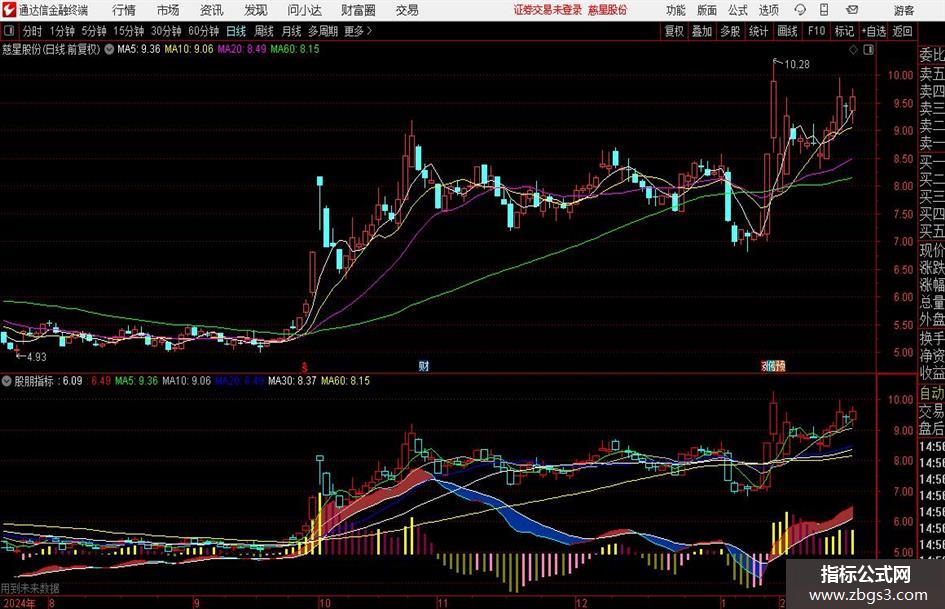Click the MA5: 9.36 main chart label
The width and height of the screenshot is (945, 609).
click(139, 49)
